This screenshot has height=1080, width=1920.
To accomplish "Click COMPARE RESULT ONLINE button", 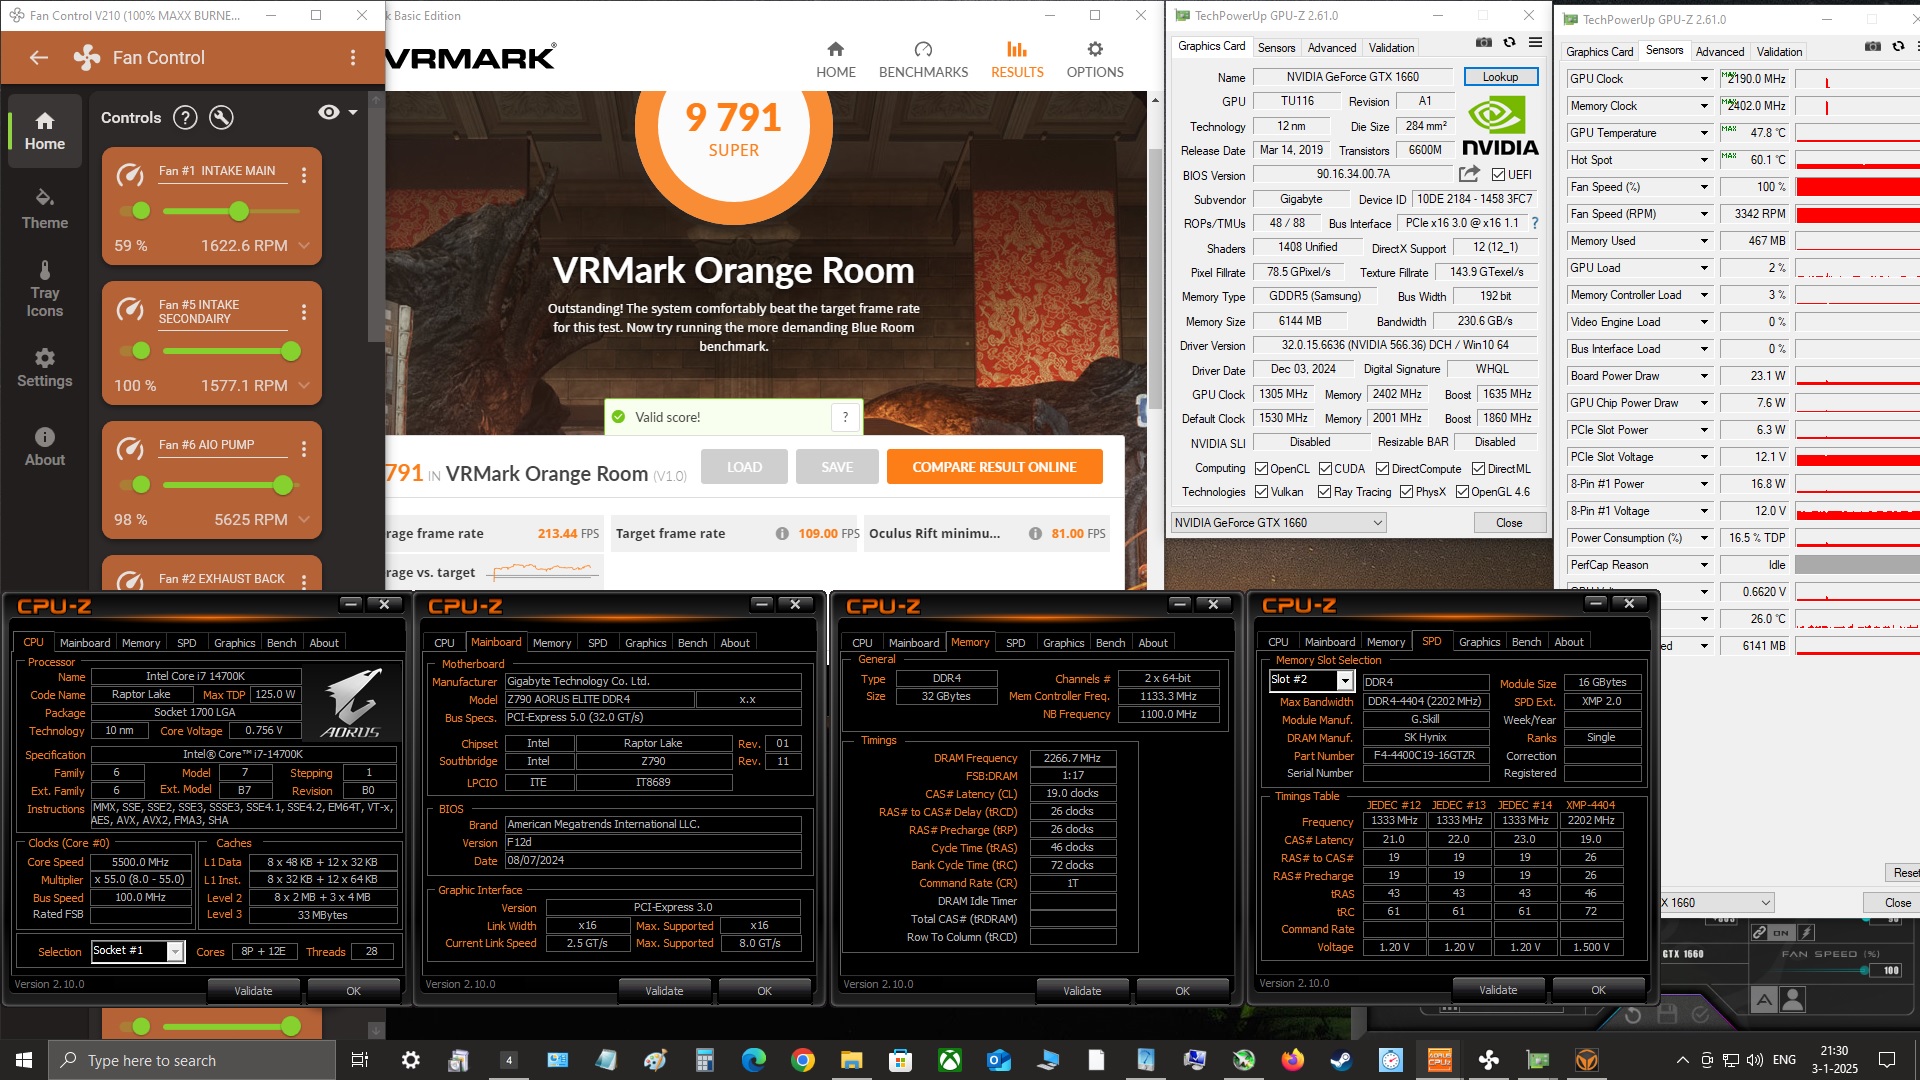I will coord(994,467).
